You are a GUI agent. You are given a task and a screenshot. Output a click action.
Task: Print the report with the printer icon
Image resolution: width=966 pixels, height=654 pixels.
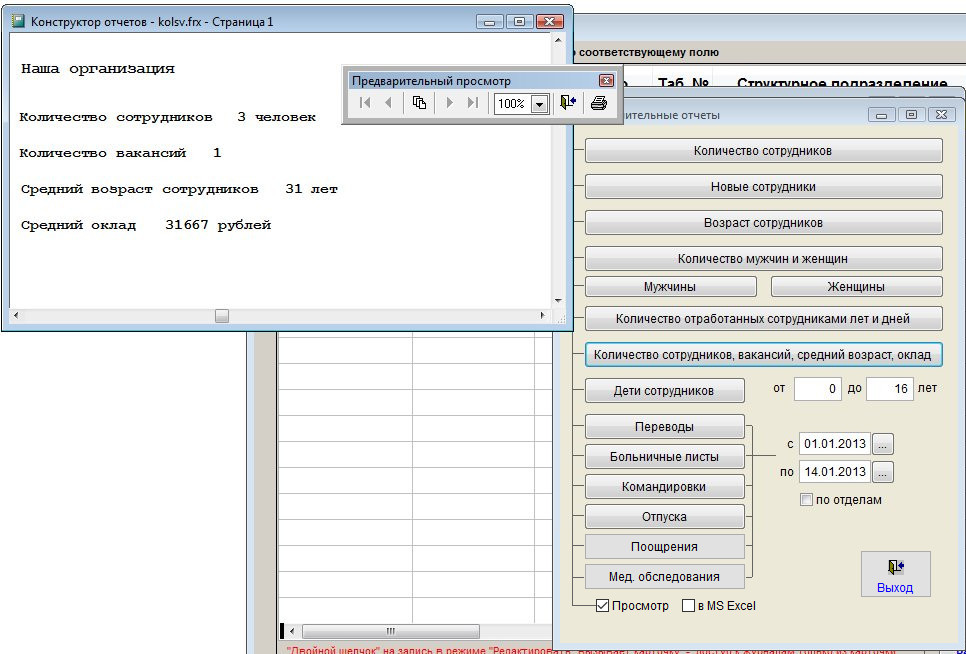click(x=598, y=103)
